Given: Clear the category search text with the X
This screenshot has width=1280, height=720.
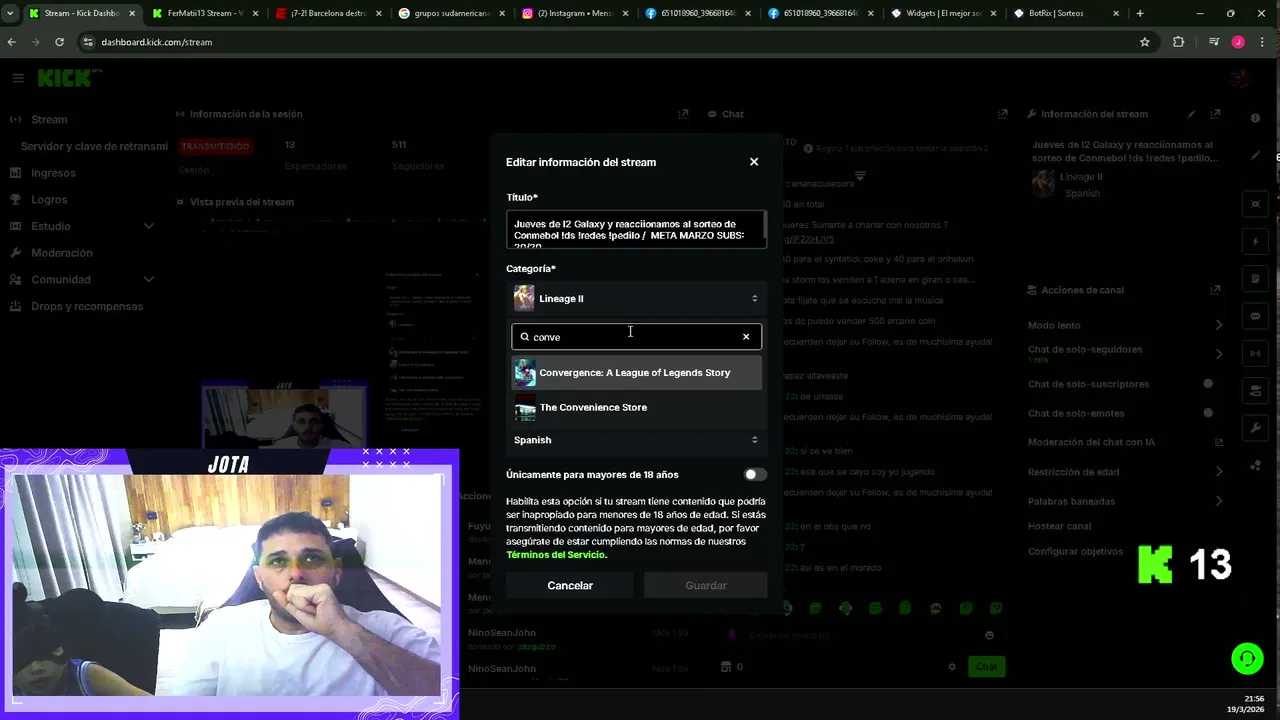Looking at the screenshot, I should (x=746, y=337).
